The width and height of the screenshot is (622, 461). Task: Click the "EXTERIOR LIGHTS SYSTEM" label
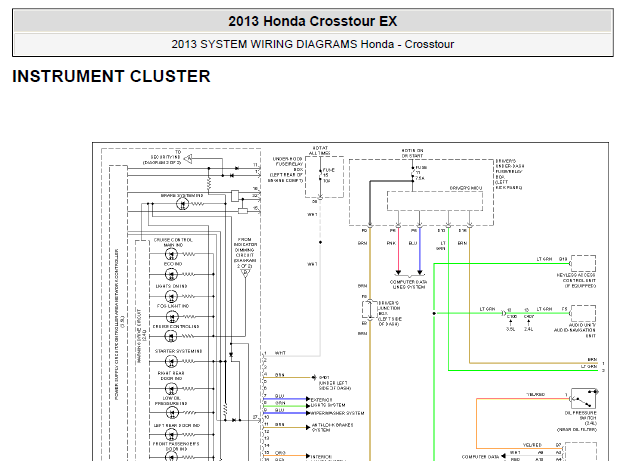[328, 402]
